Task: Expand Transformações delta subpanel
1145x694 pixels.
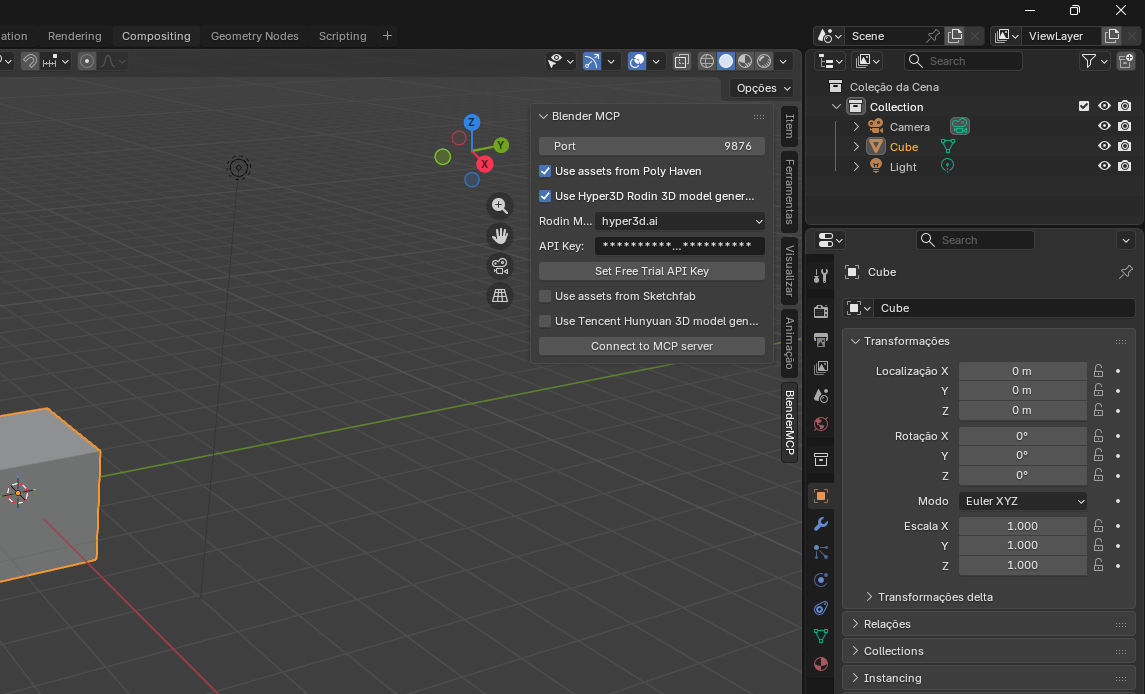Action: point(869,597)
